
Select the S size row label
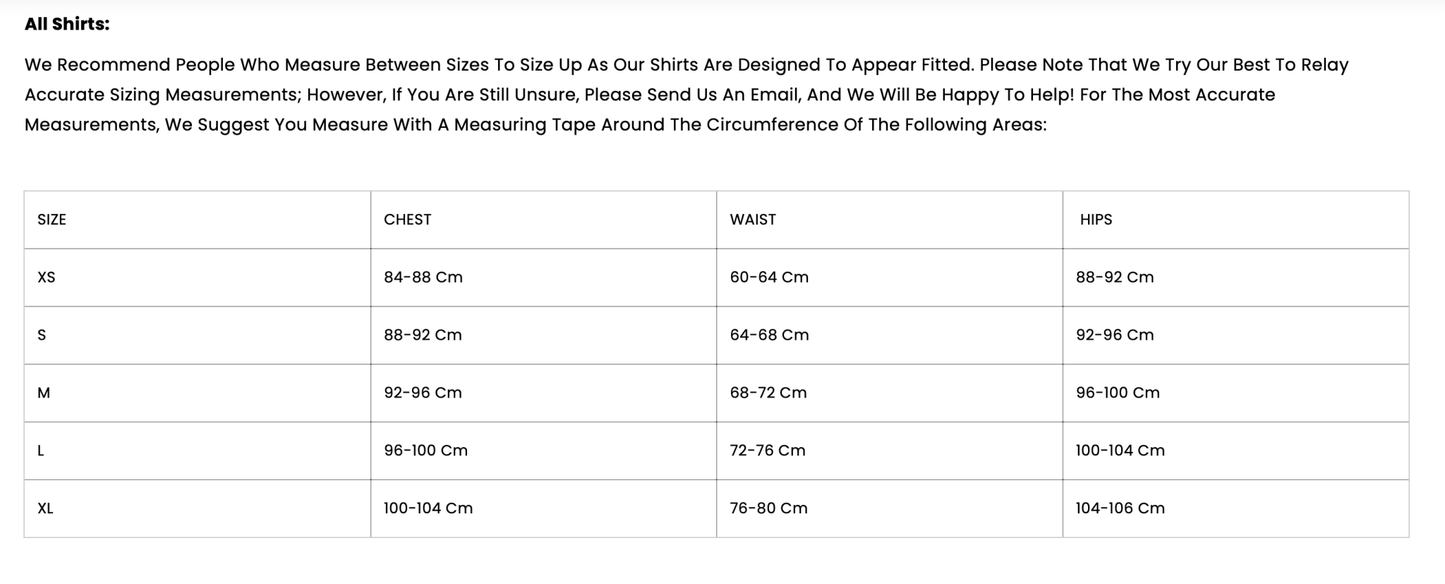pos(41,335)
